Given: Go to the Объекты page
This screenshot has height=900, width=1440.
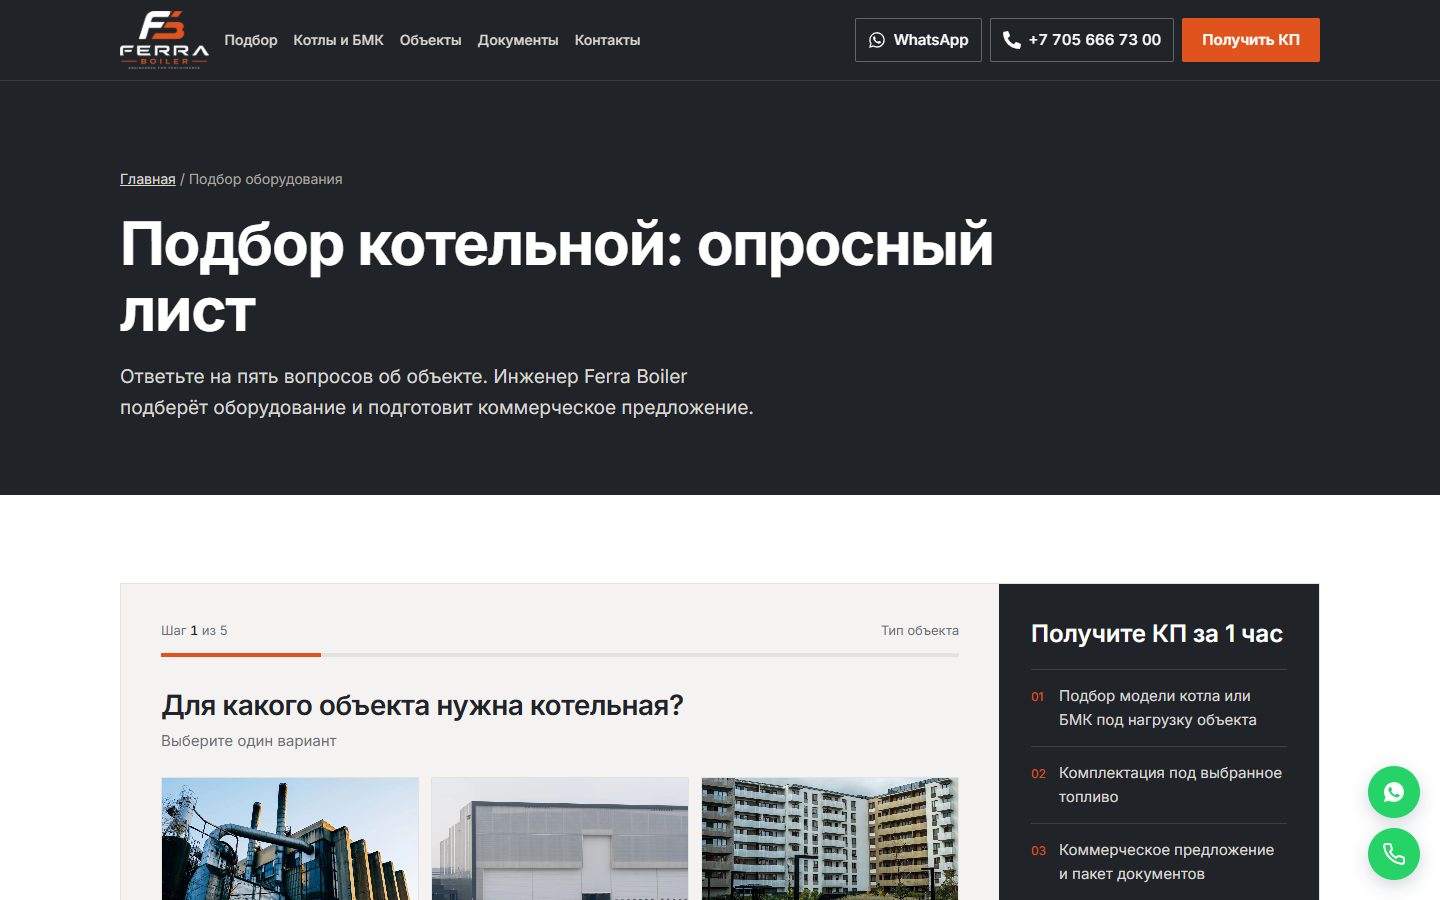Looking at the screenshot, I should 430,40.
